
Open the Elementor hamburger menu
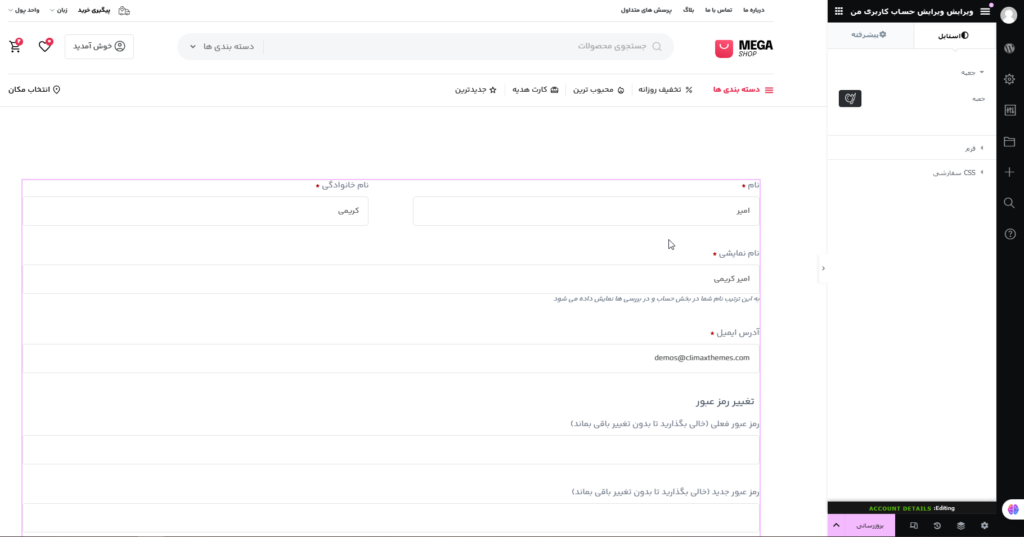pos(985,11)
